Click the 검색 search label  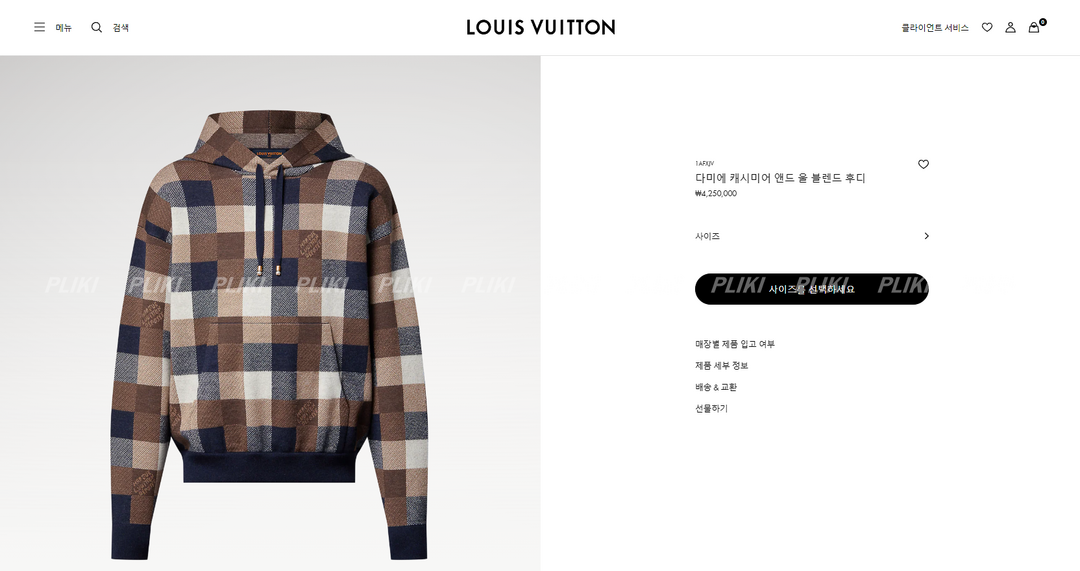tap(121, 28)
